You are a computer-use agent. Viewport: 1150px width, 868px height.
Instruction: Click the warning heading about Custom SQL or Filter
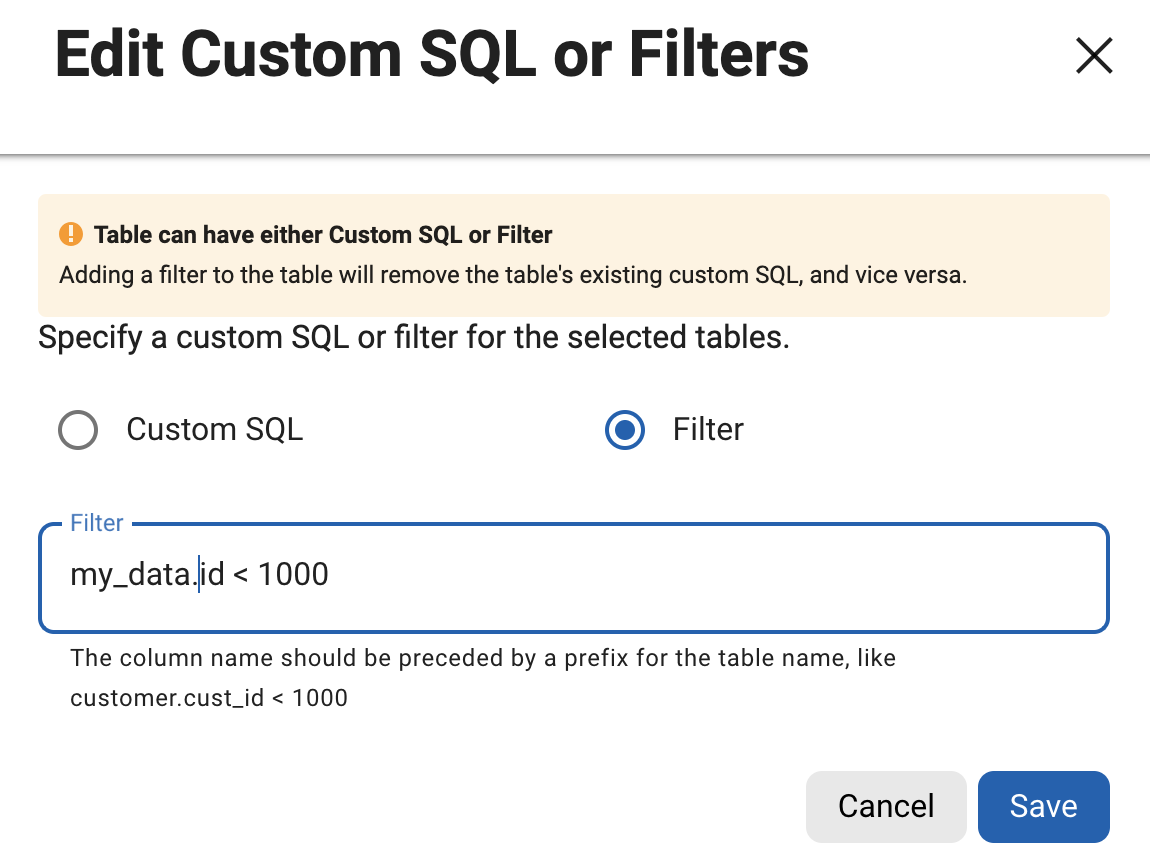coord(323,236)
